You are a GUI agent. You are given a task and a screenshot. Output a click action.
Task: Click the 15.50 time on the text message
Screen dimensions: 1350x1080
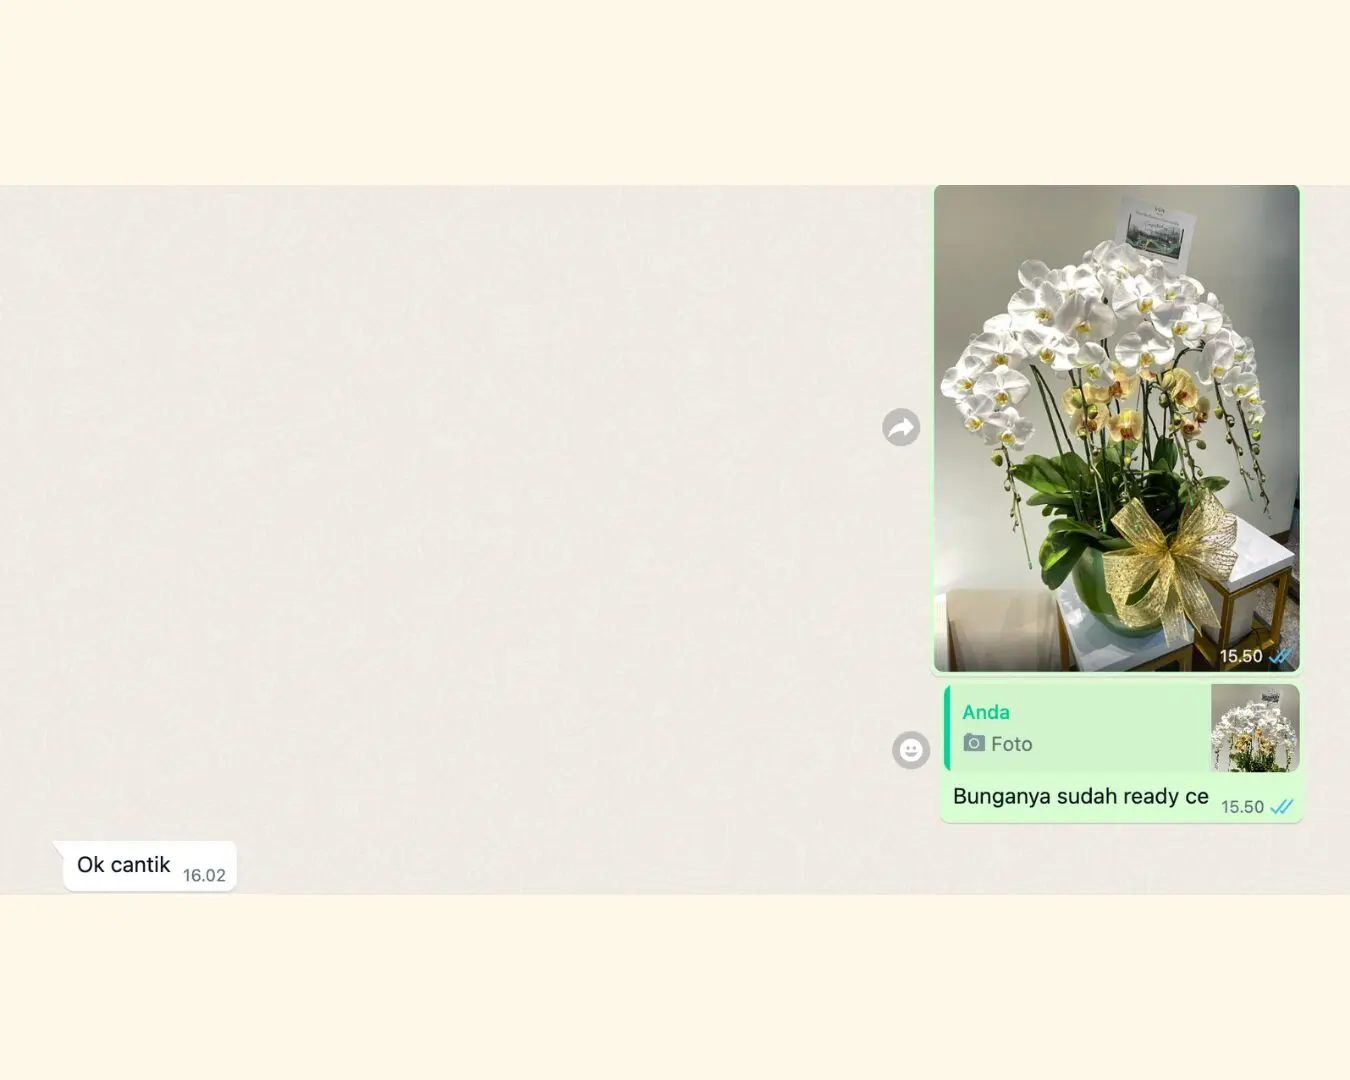[1242, 807]
